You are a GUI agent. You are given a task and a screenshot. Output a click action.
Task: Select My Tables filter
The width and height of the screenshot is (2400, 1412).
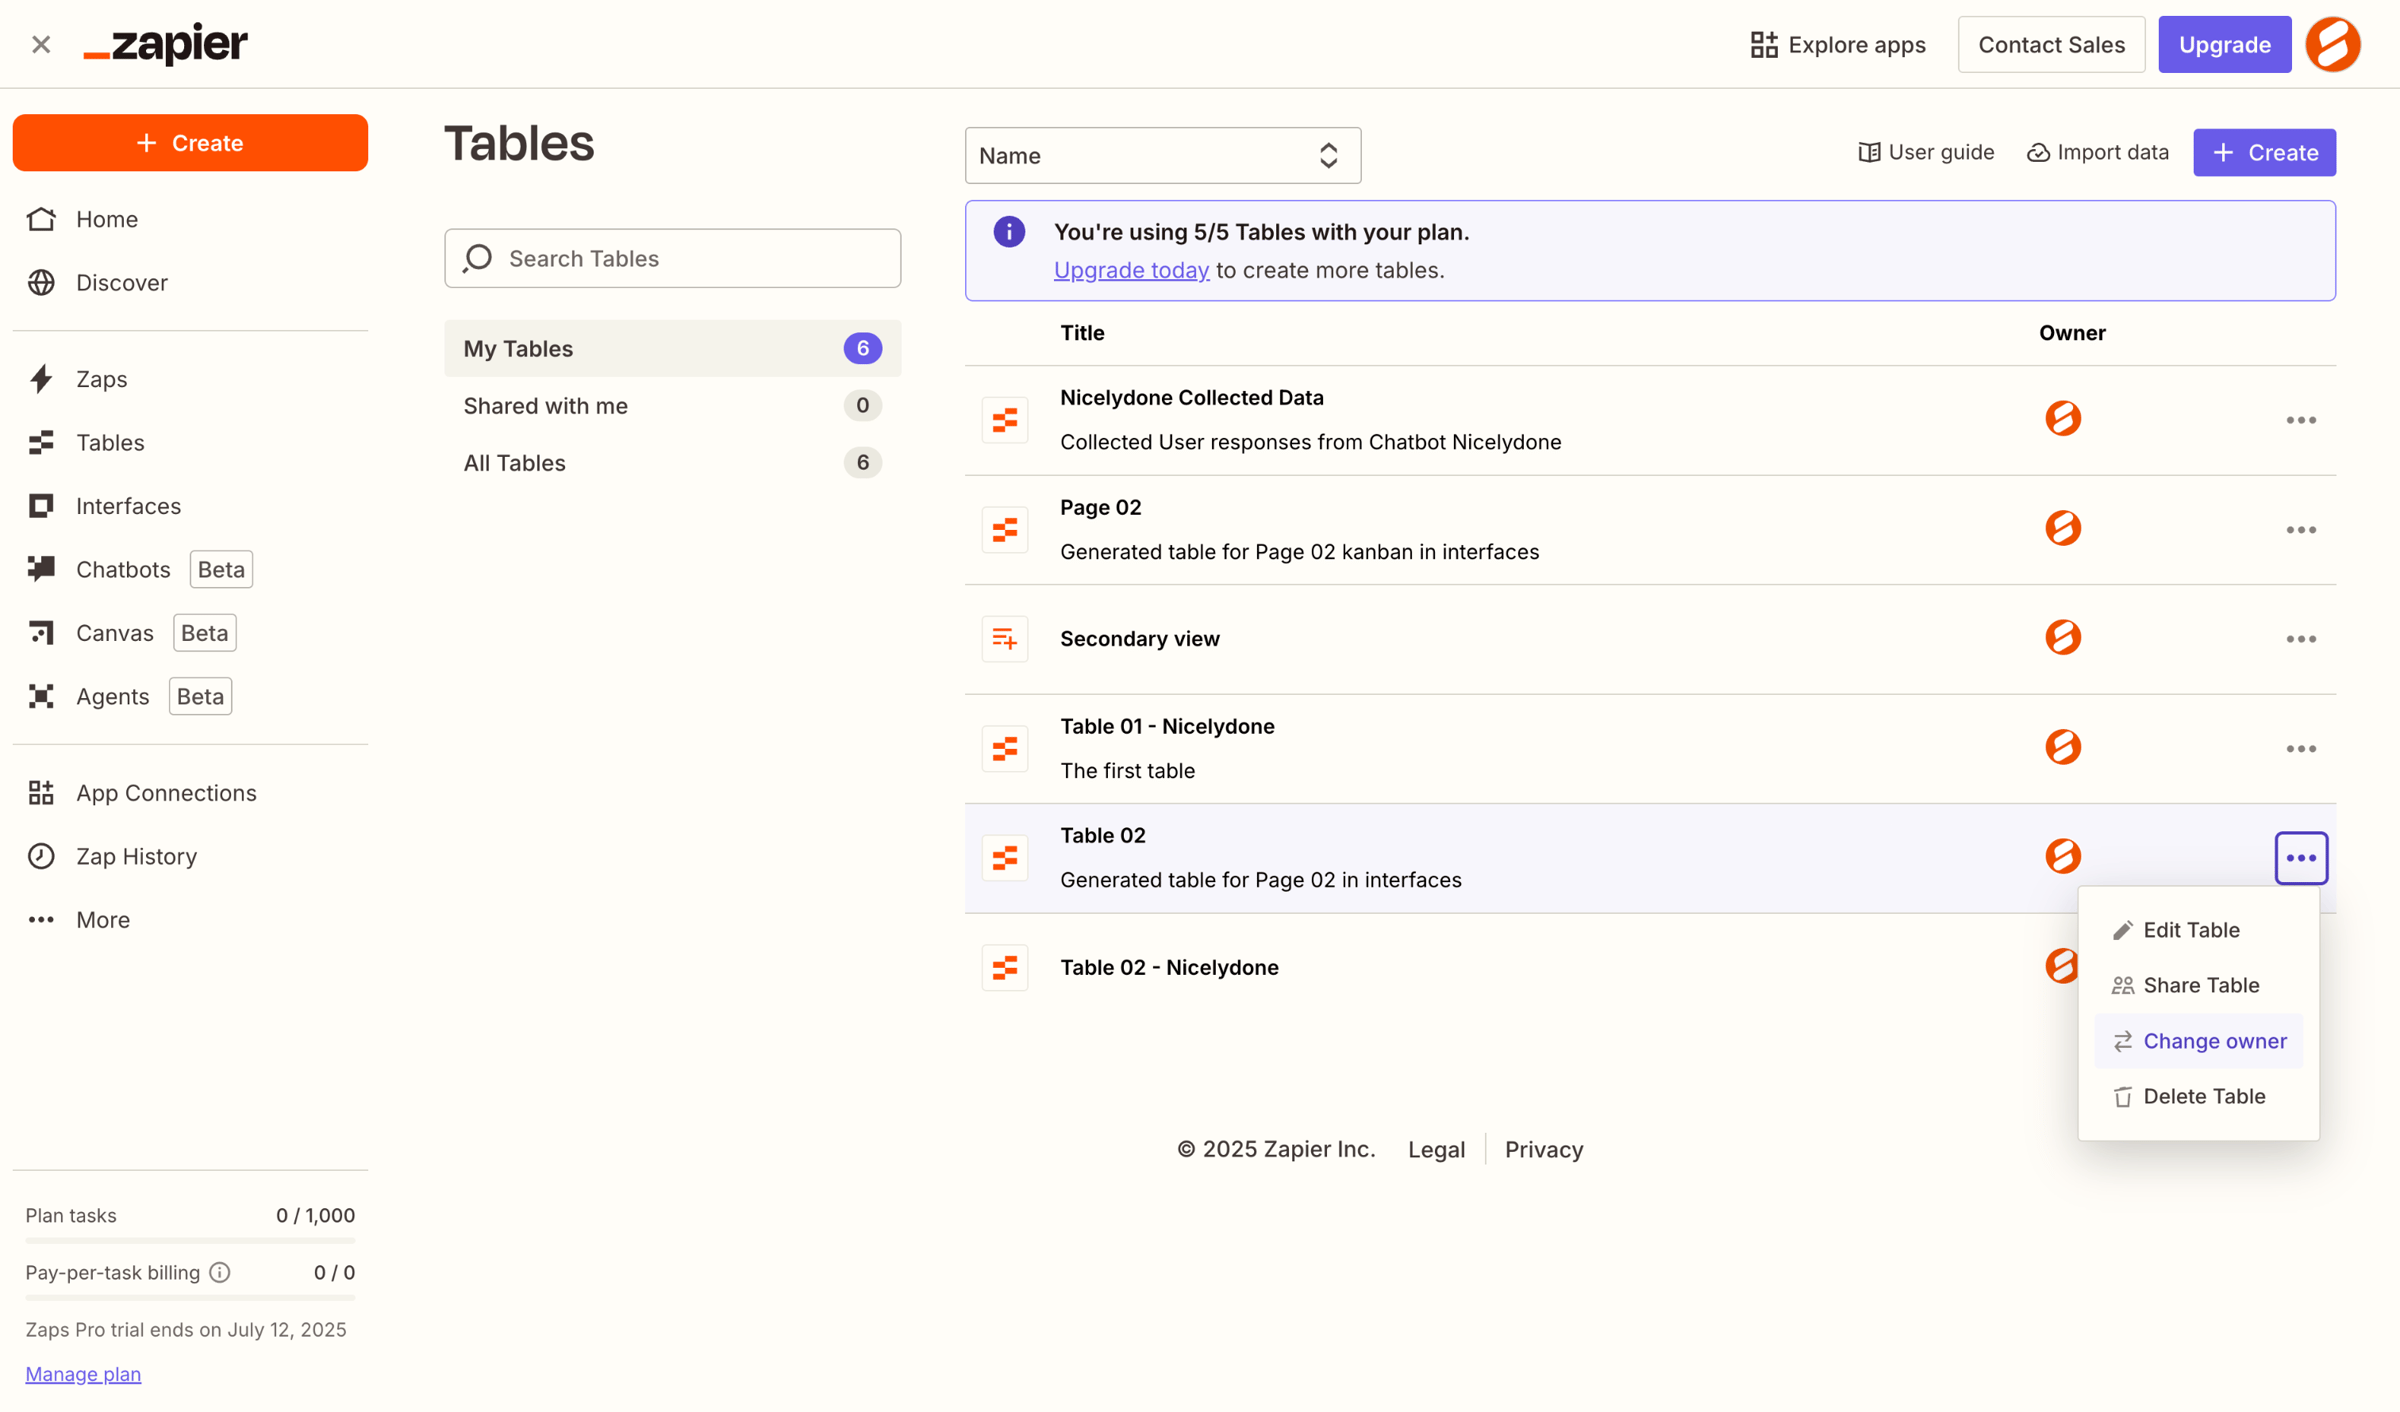point(673,348)
